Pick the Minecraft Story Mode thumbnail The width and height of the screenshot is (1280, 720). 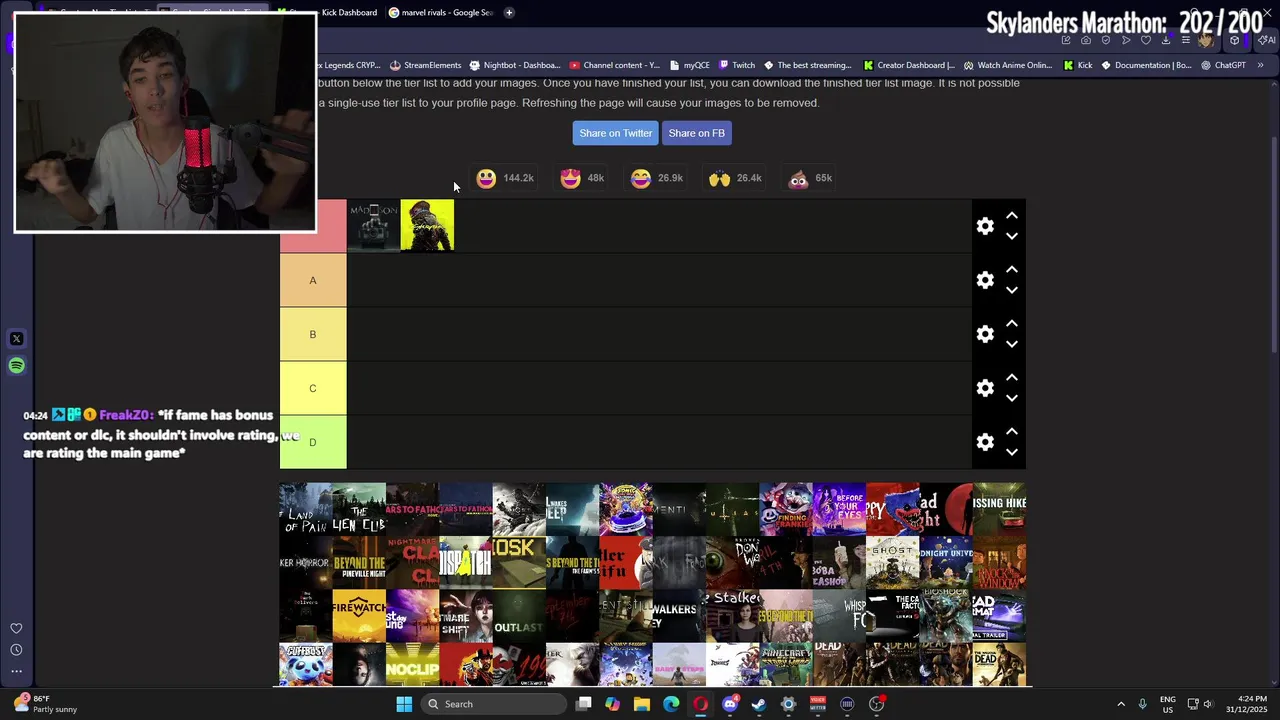(x=786, y=665)
